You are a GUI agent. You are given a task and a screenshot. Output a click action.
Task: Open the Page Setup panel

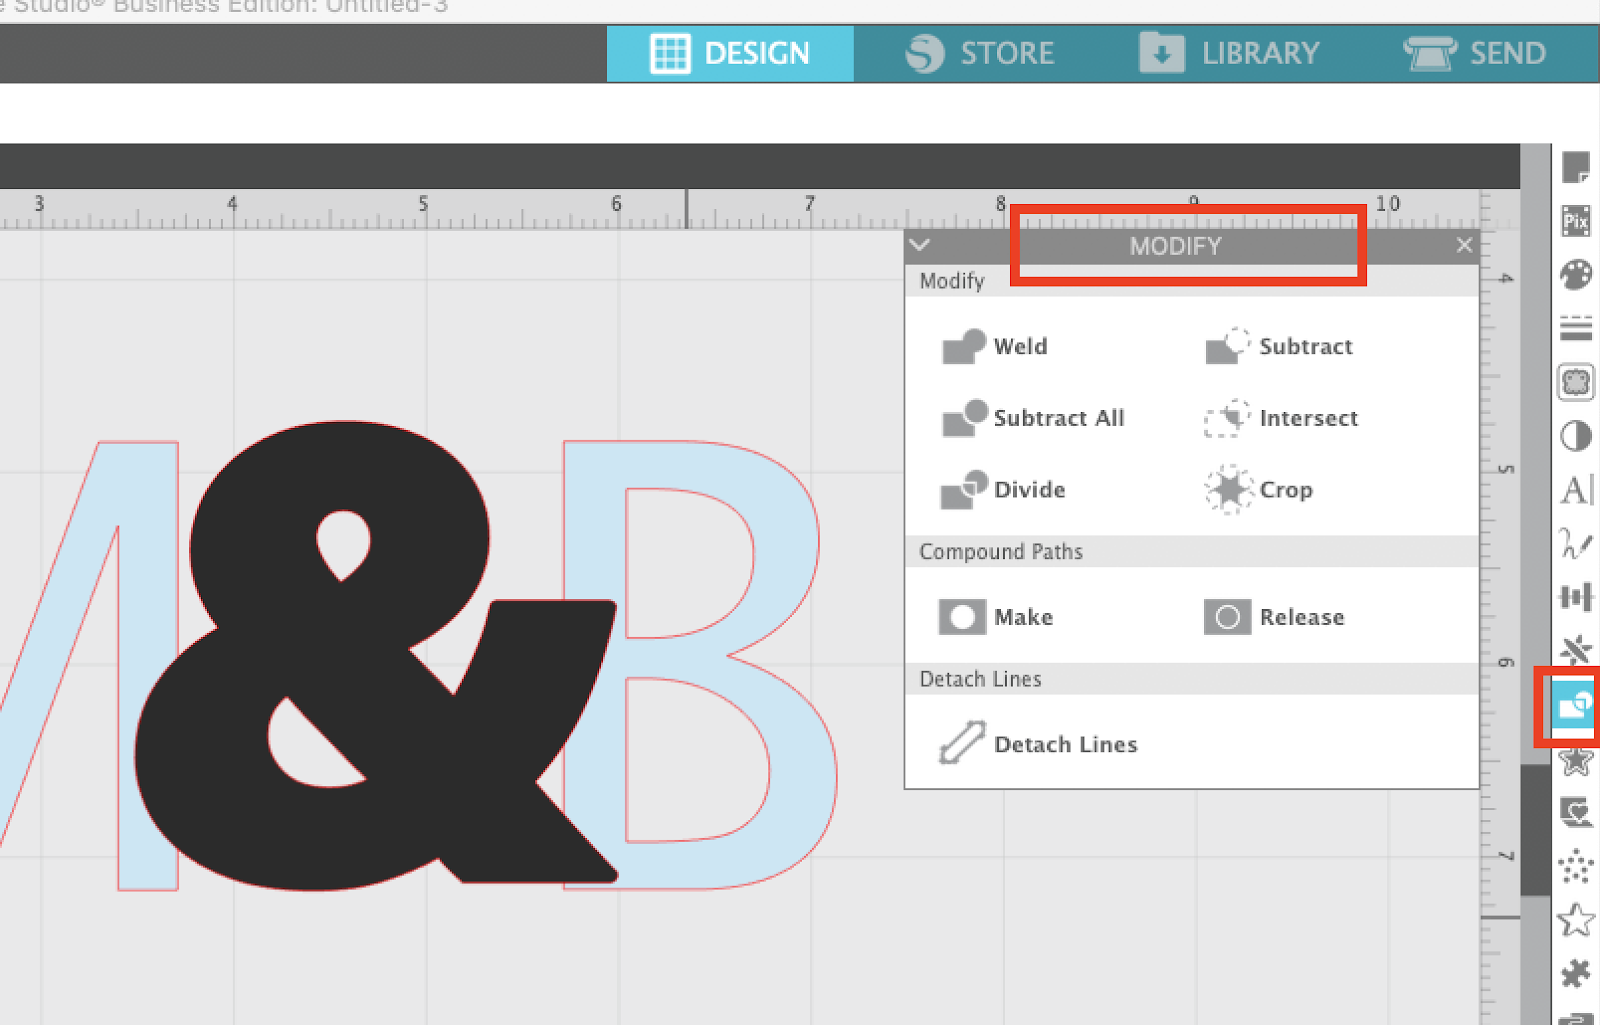(1575, 168)
